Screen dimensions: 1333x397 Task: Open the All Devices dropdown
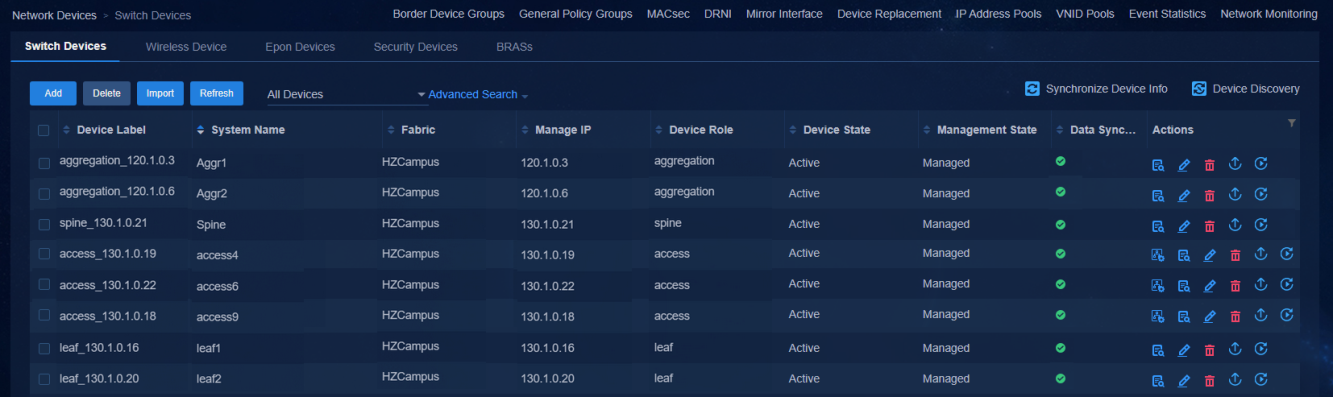tap(346, 95)
